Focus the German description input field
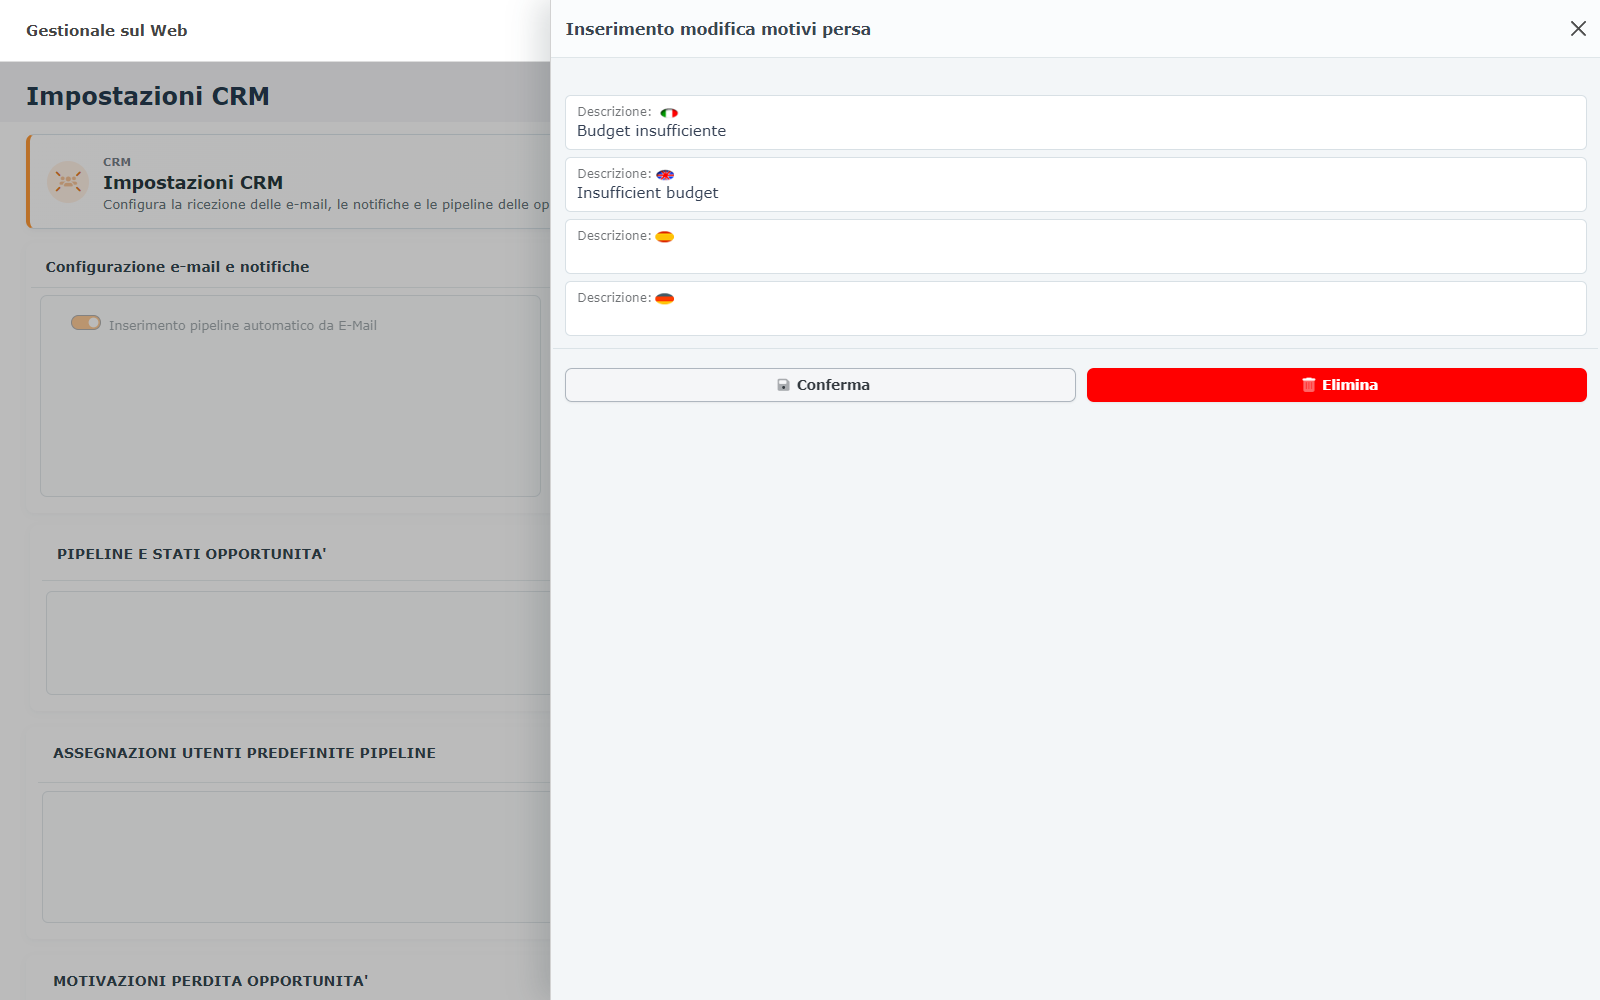1600x1000 pixels. pyautogui.click(x=1076, y=309)
